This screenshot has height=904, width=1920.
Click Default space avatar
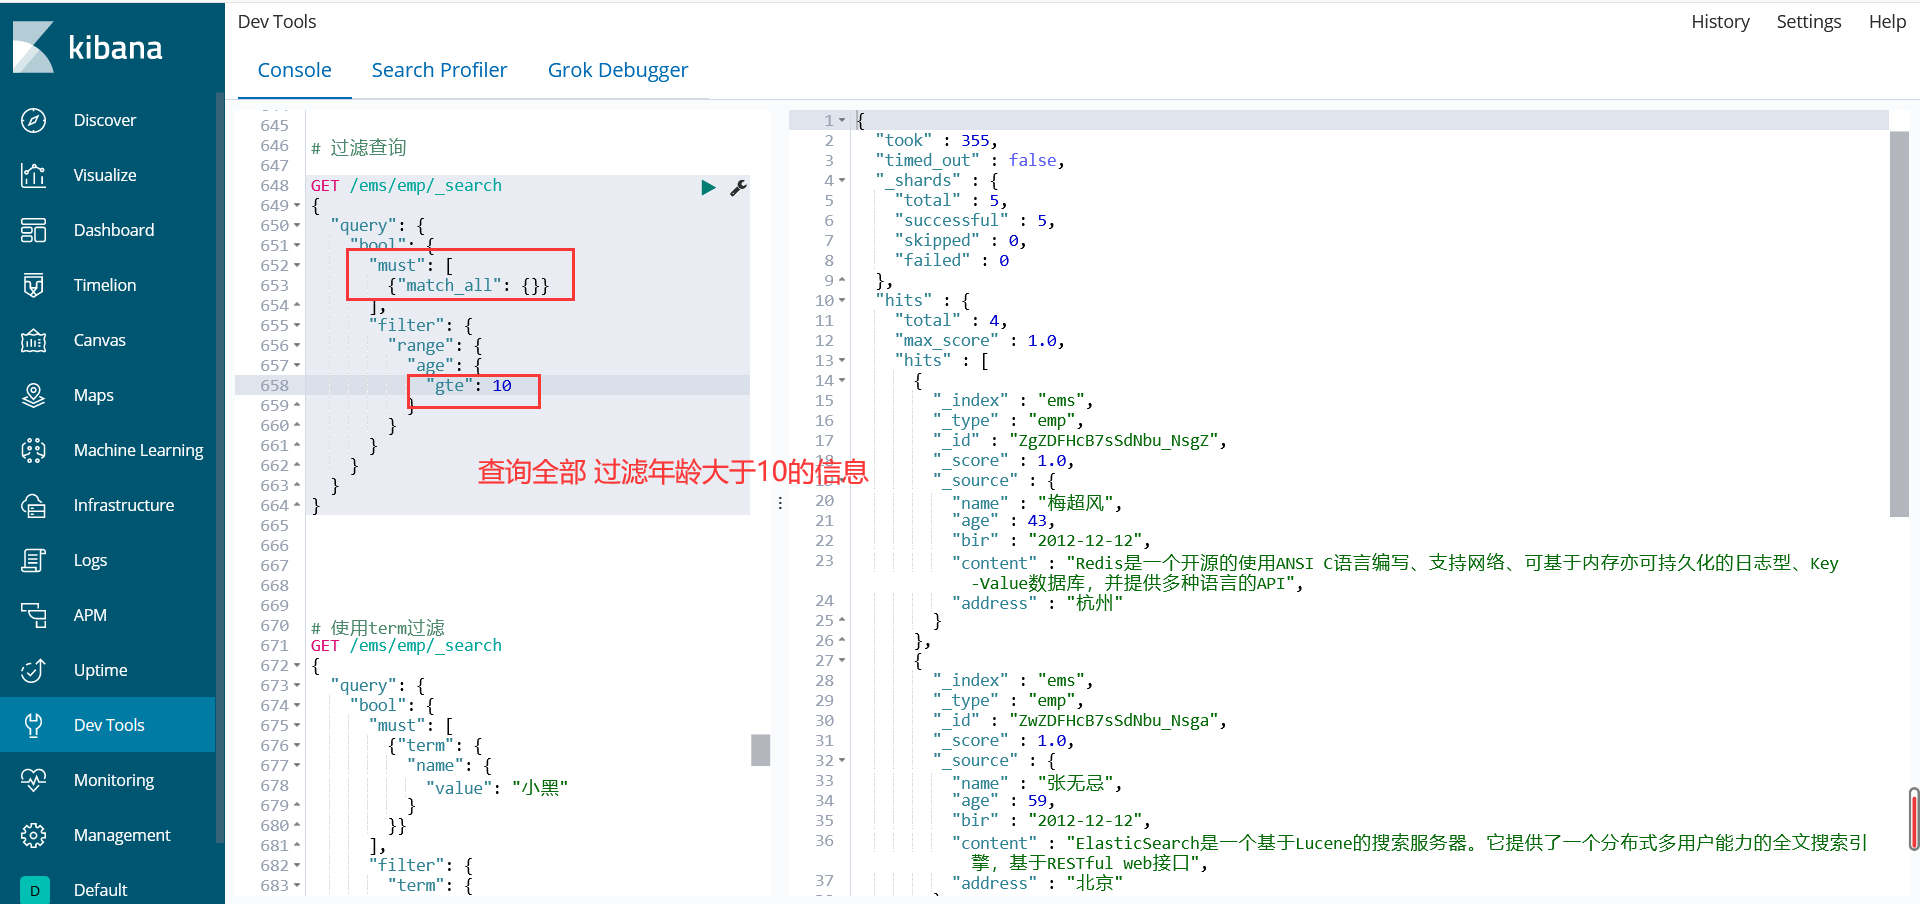click(34, 889)
